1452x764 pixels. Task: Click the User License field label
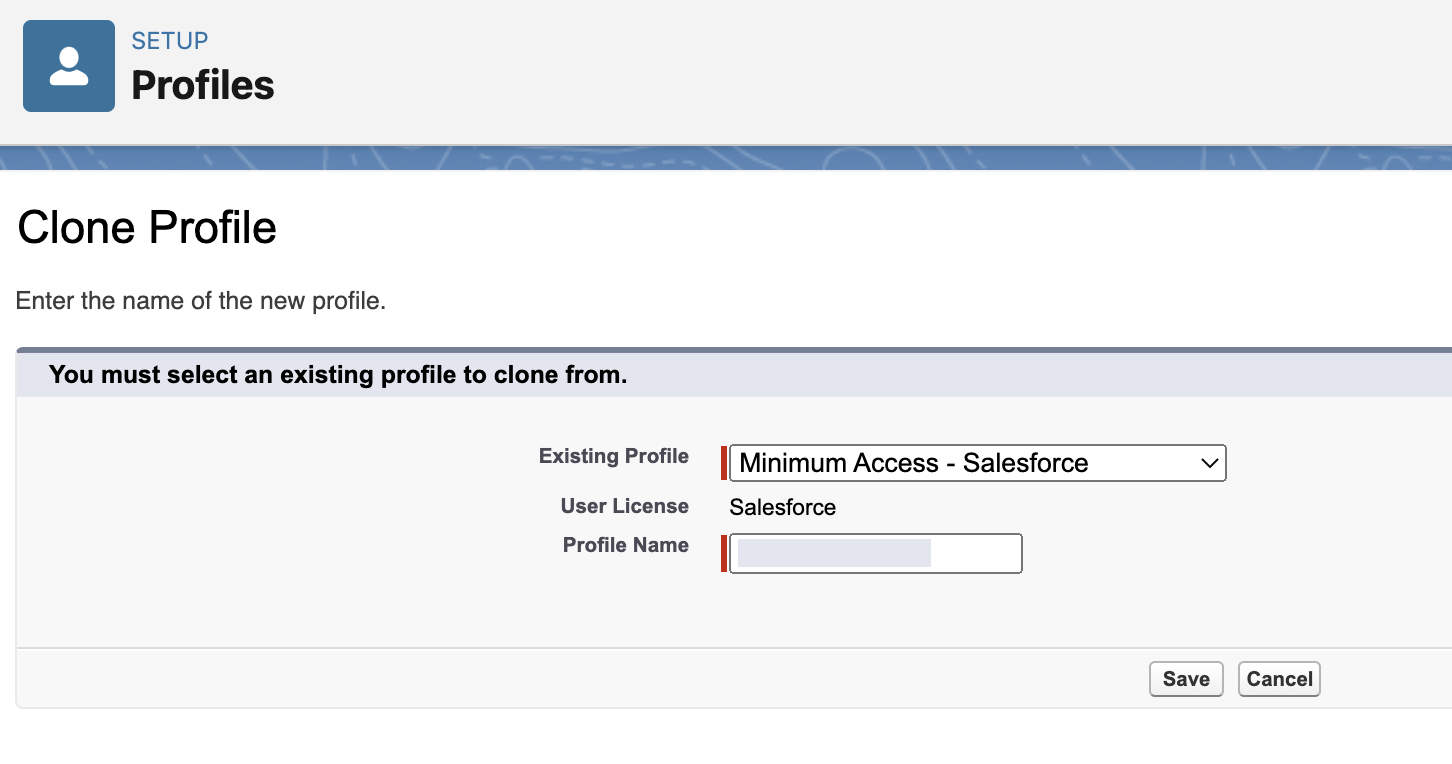click(624, 506)
